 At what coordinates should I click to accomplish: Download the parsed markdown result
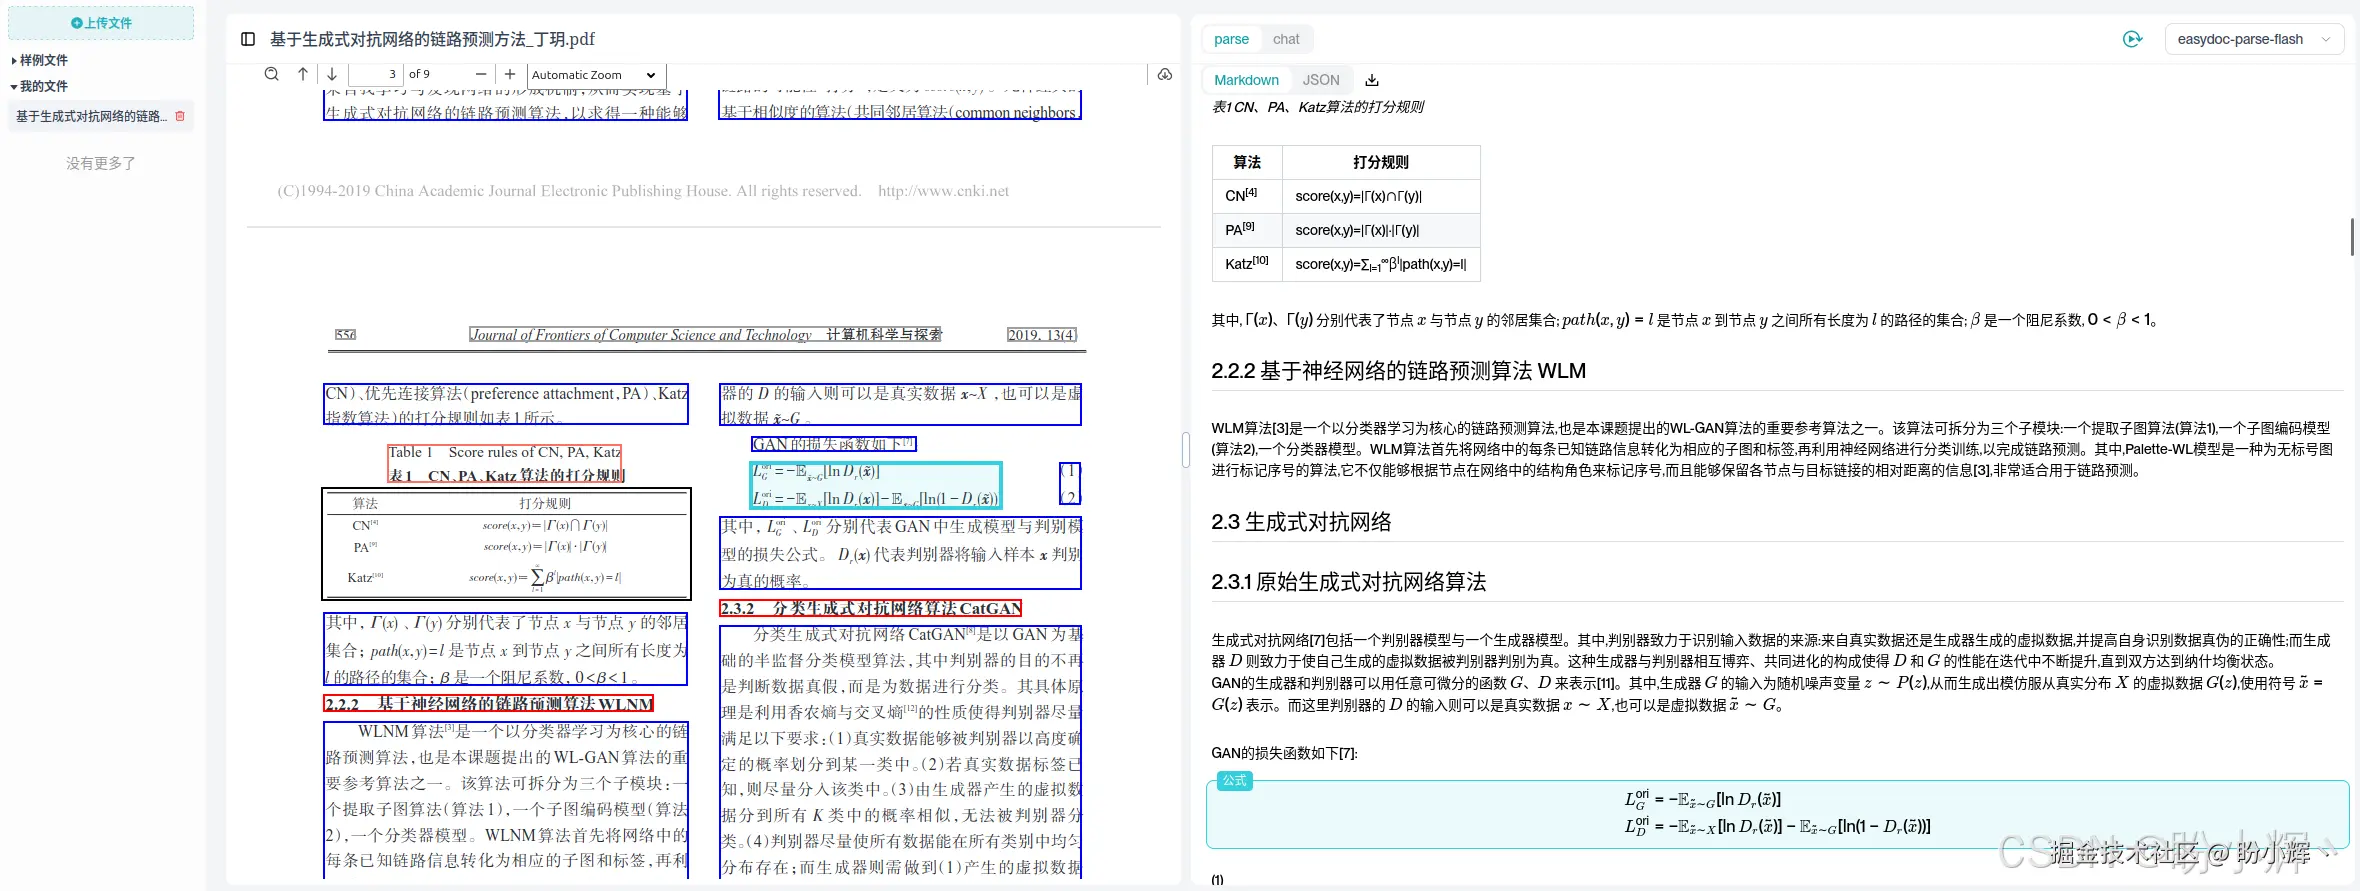click(x=1372, y=80)
